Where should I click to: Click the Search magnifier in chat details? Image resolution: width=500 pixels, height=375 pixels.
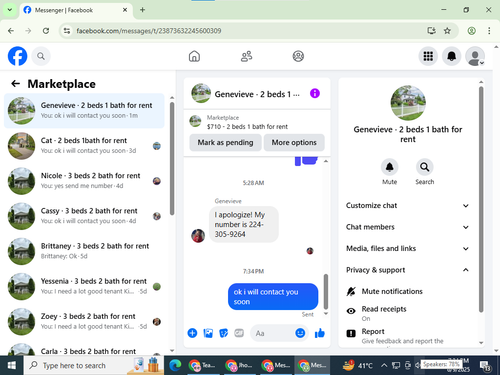(x=424, y=167)
